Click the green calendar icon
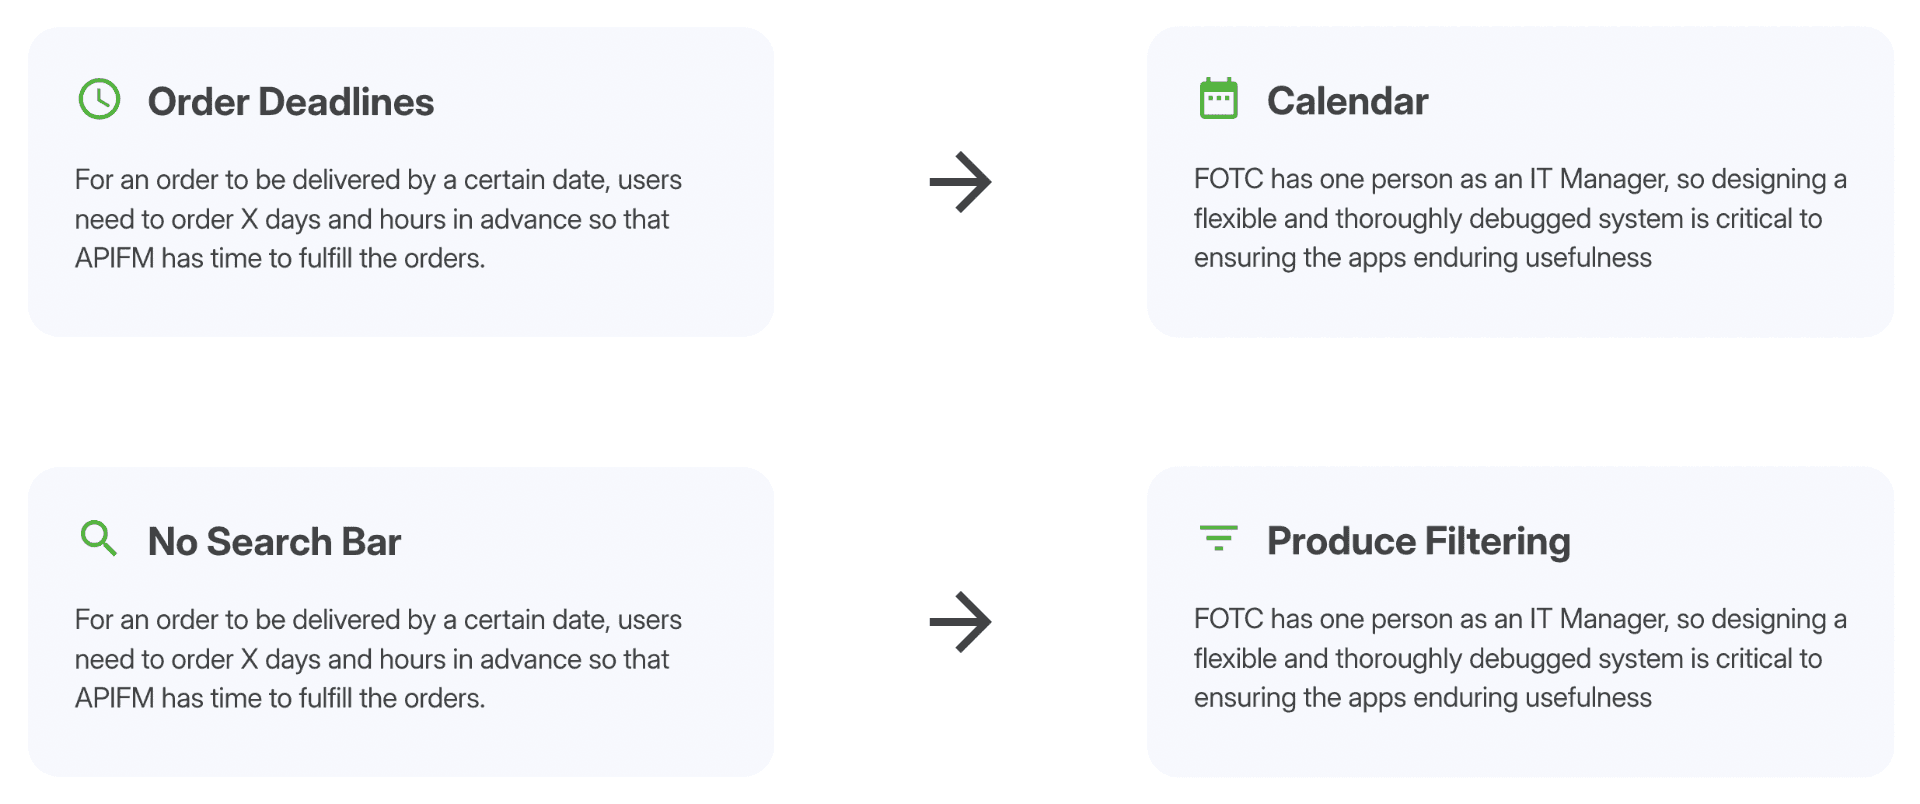Viewport: 1920px width, 804px height. coord(1218,99)
